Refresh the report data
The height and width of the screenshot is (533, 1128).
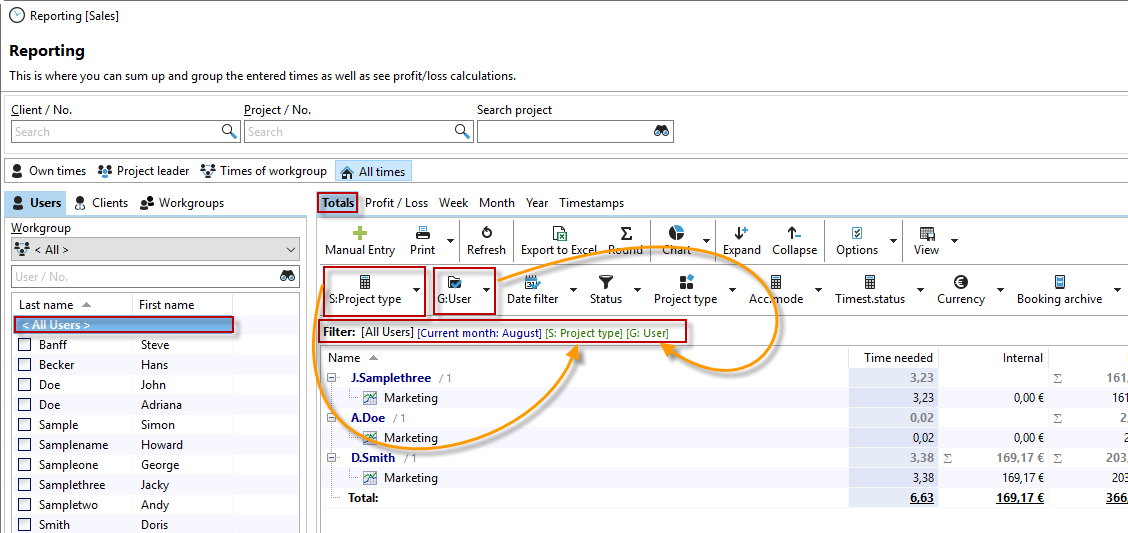[x=486, y=232]
